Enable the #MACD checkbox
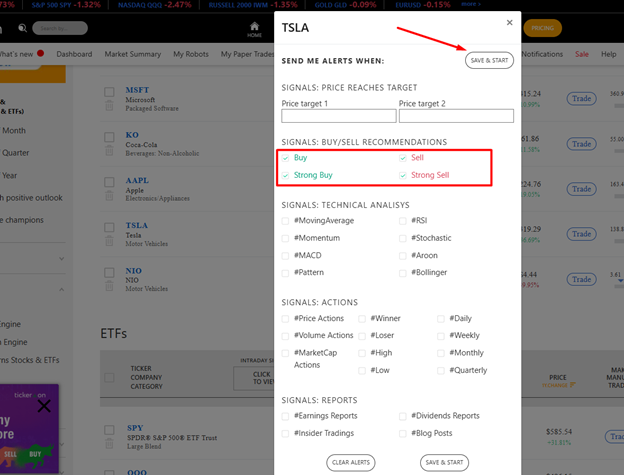The width and height of the screenshot is (624, 475). click(x=285, y=256)
